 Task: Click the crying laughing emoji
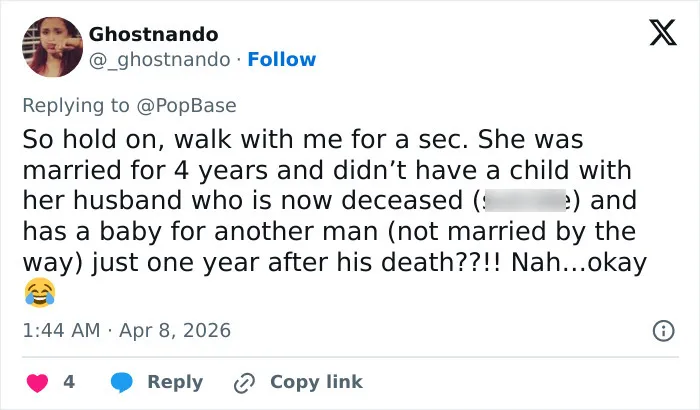click(40, 293)
